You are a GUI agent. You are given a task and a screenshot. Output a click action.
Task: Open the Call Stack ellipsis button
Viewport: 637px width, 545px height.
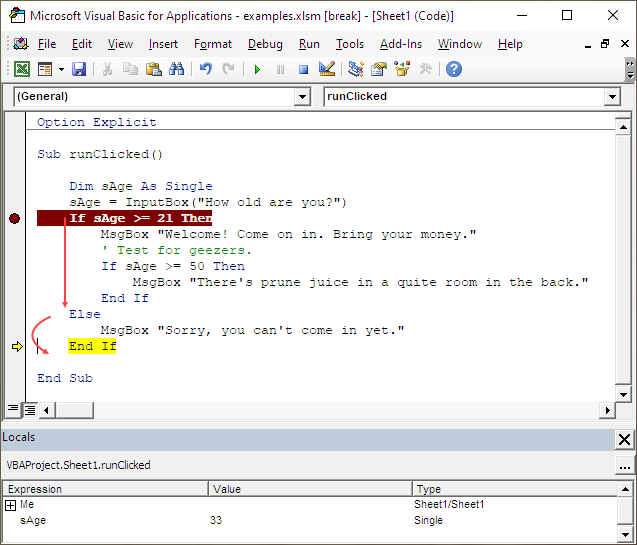point(624,466)
